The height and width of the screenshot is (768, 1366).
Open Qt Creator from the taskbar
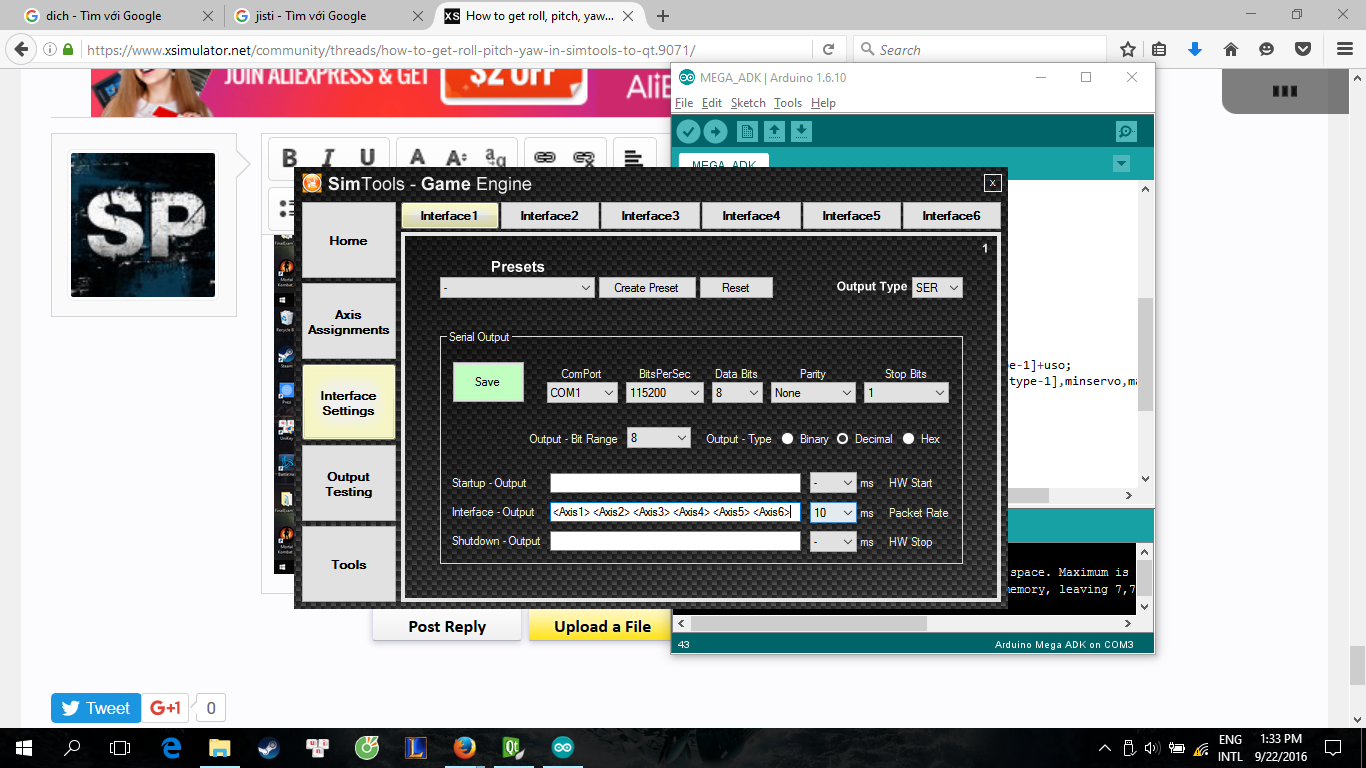pos(514,747)
